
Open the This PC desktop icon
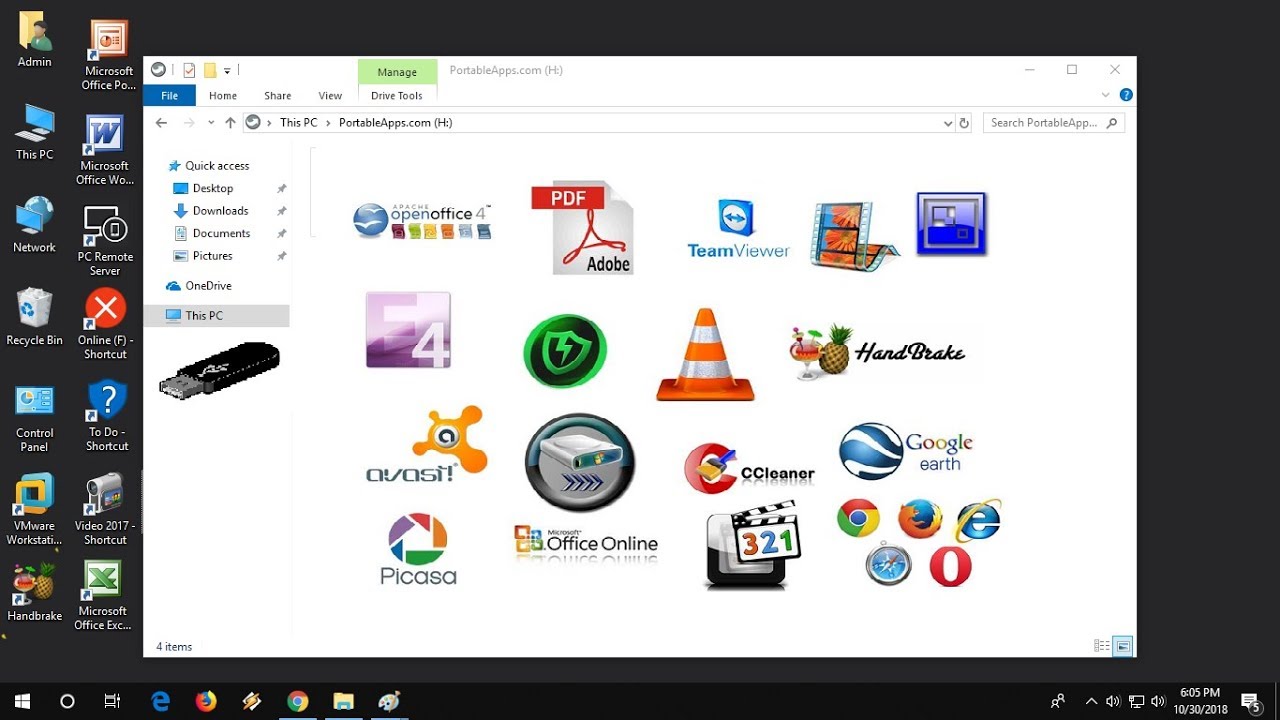point(34,132)
